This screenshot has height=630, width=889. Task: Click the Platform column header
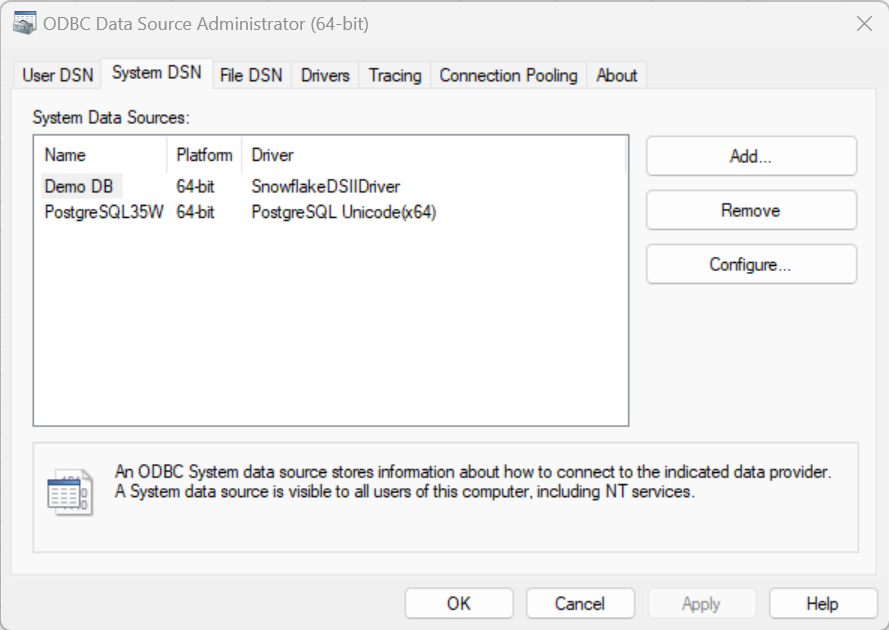tap(203, 155)
